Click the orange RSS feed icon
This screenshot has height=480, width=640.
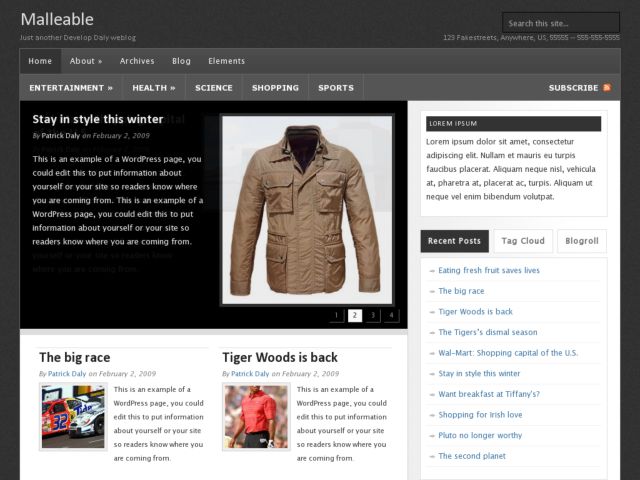[x=607, y=87]
